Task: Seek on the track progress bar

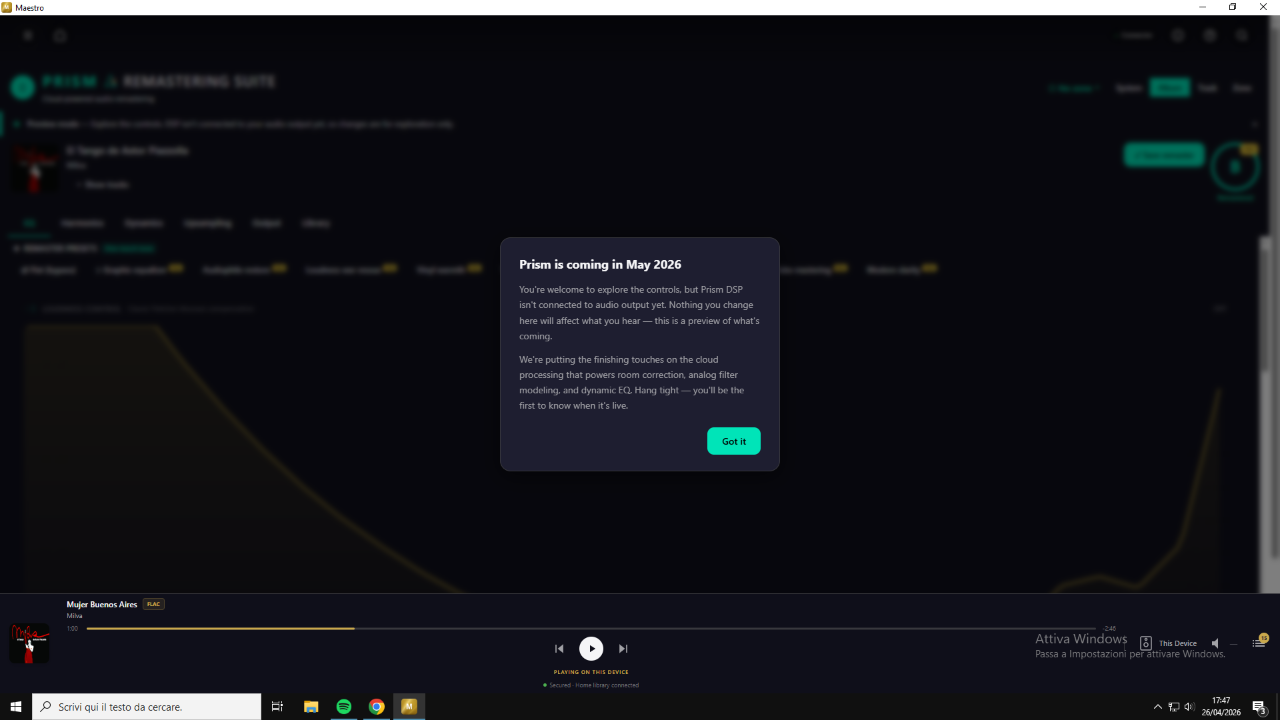Action: (591, 628)
